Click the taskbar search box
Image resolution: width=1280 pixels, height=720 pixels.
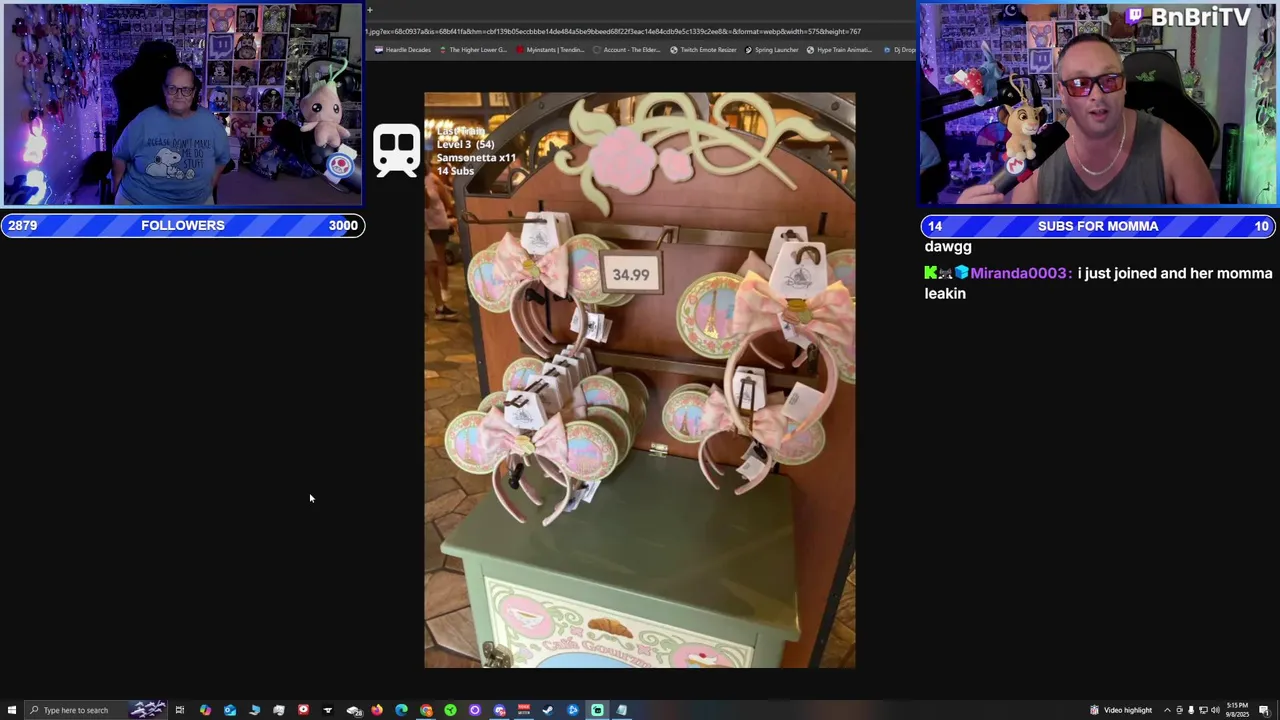[x=95, y=710]
